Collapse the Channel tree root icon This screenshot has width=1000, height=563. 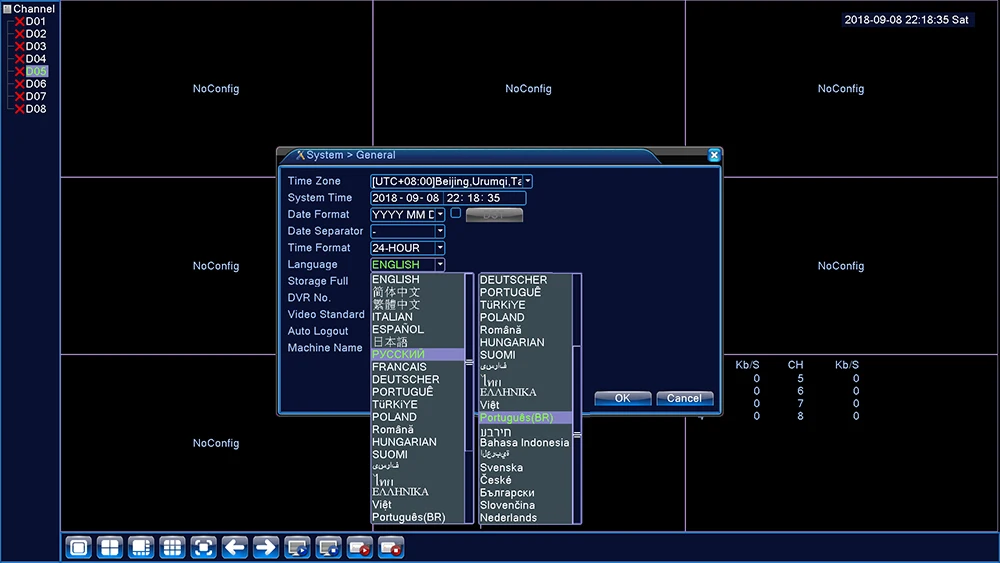coord(7,9)
